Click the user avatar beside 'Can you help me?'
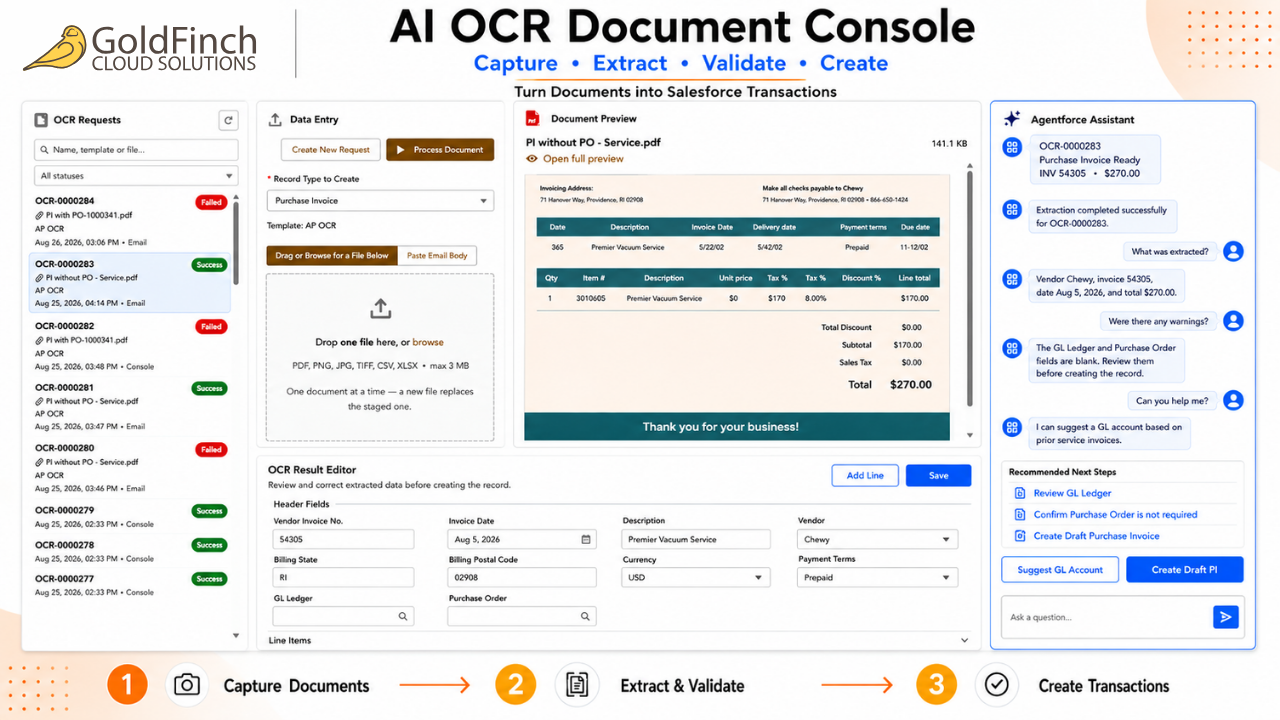 [1234, 400]
